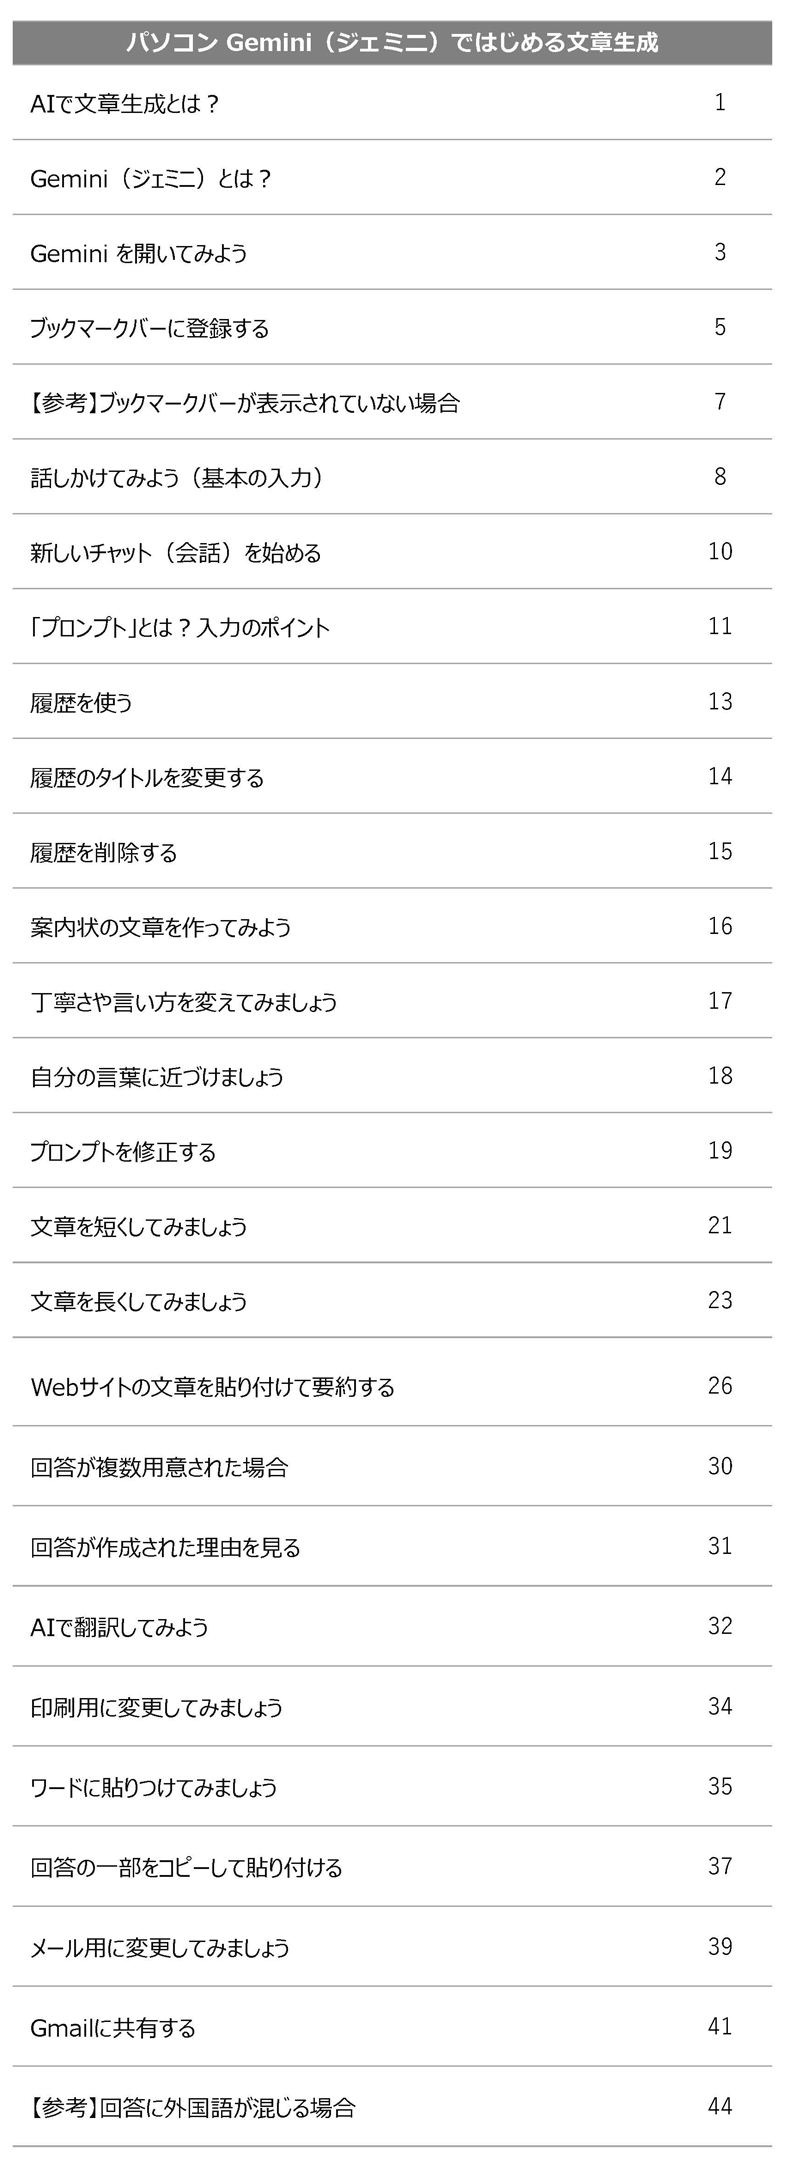
Task: Click the '履歴を削除する' entry
Action: pyautogui.click(x=104, y=853)
